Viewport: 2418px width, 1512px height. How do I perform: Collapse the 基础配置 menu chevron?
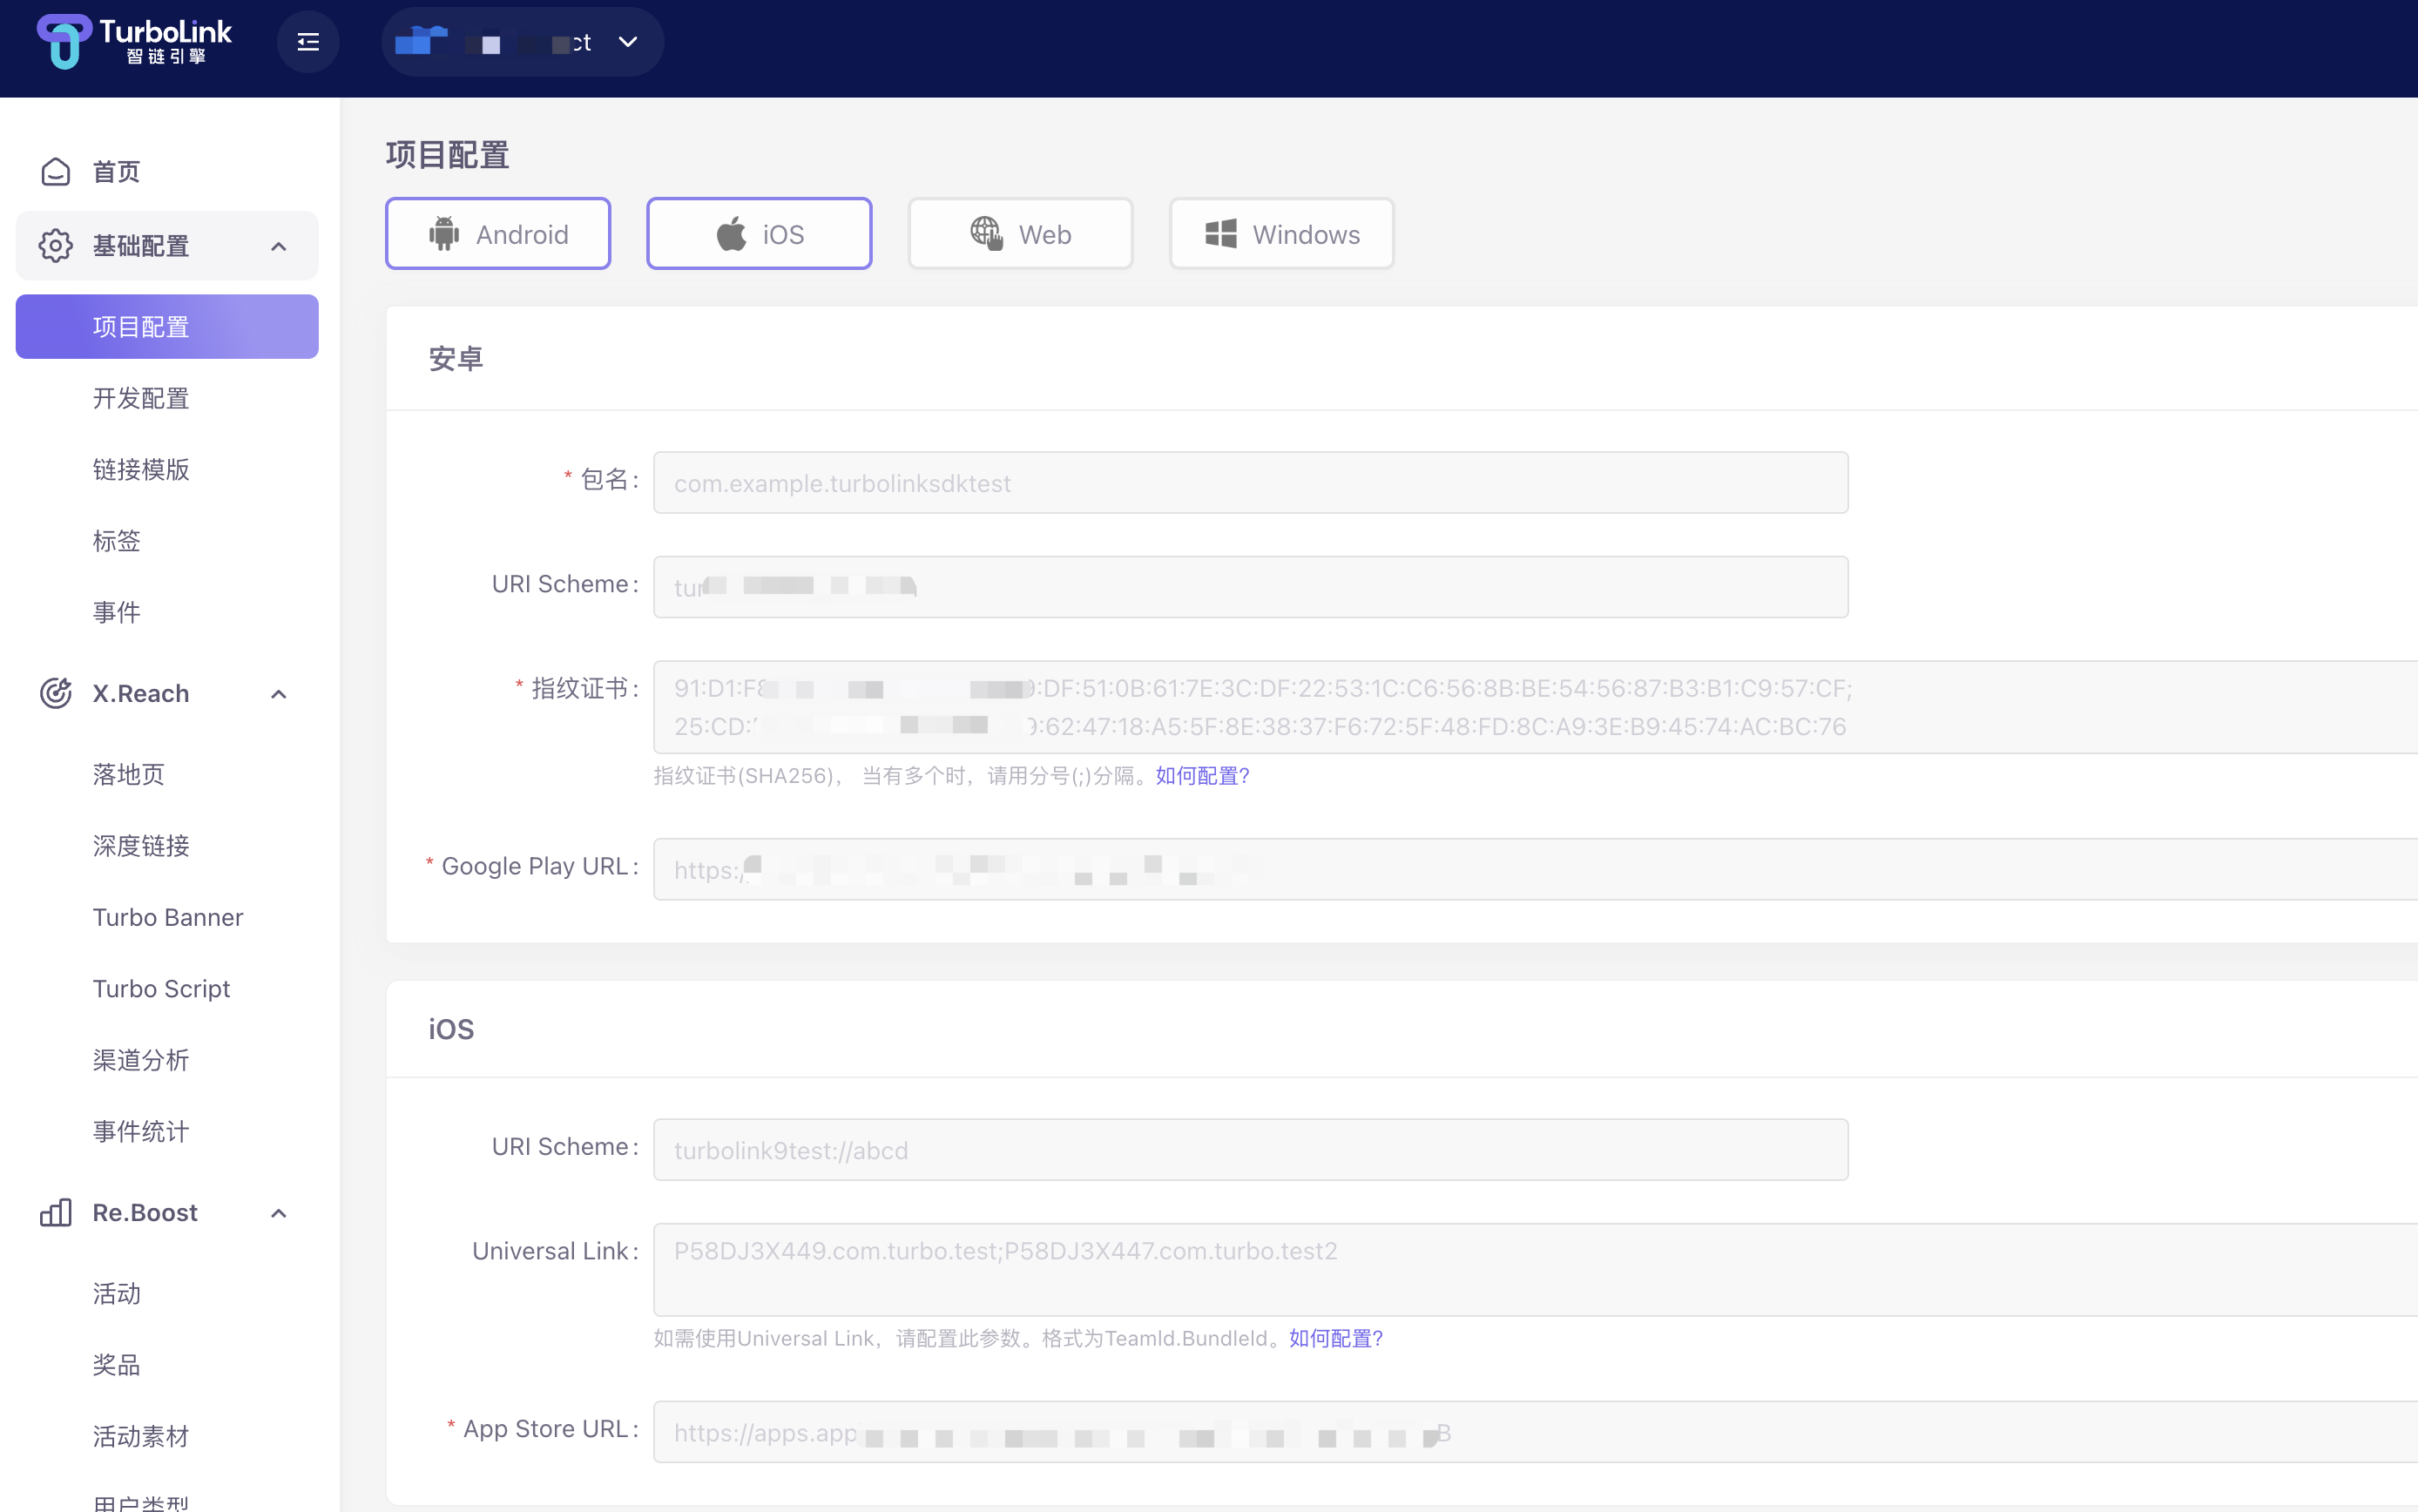coord(279,246)
